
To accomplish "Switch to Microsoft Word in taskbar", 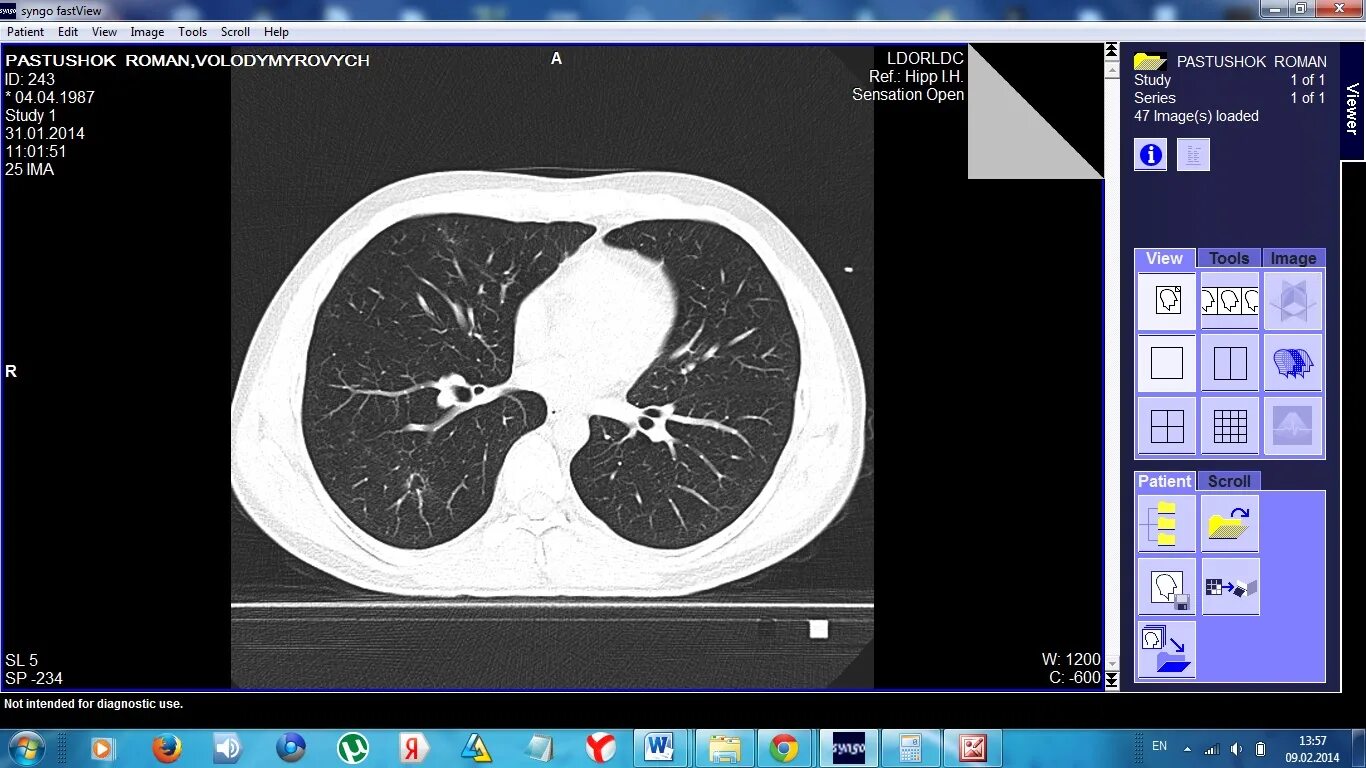I will coord(661,748).
